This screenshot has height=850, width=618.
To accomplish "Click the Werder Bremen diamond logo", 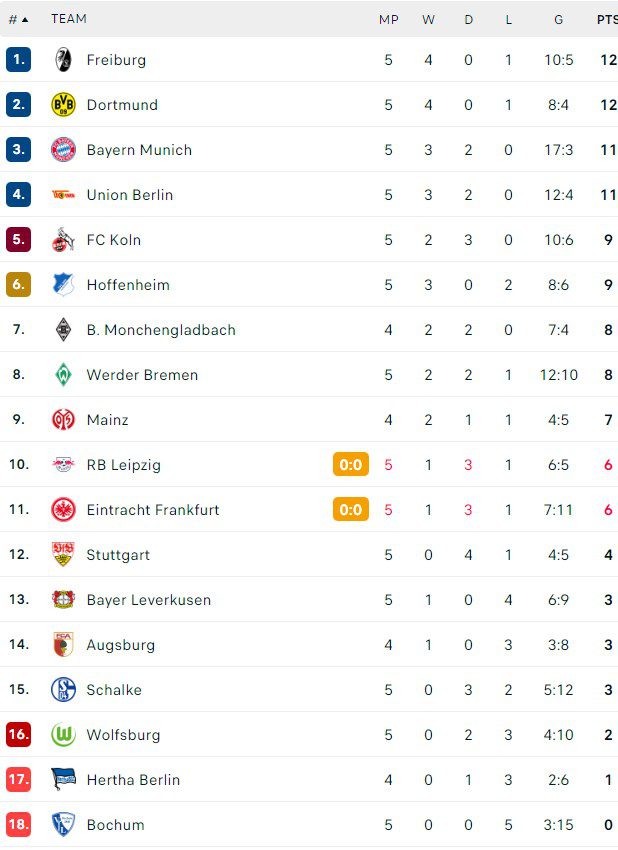I will coord(63,375).
